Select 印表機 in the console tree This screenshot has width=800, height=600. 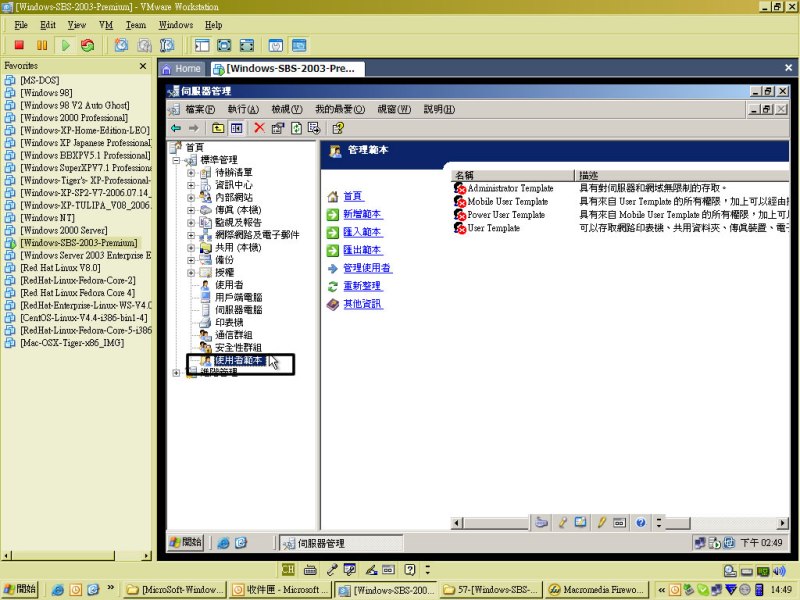229,322
